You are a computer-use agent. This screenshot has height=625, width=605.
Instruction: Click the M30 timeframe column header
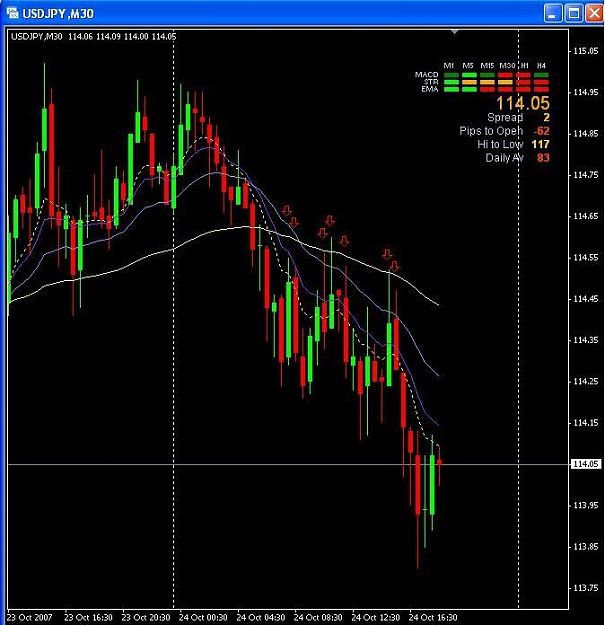(507, 65)
